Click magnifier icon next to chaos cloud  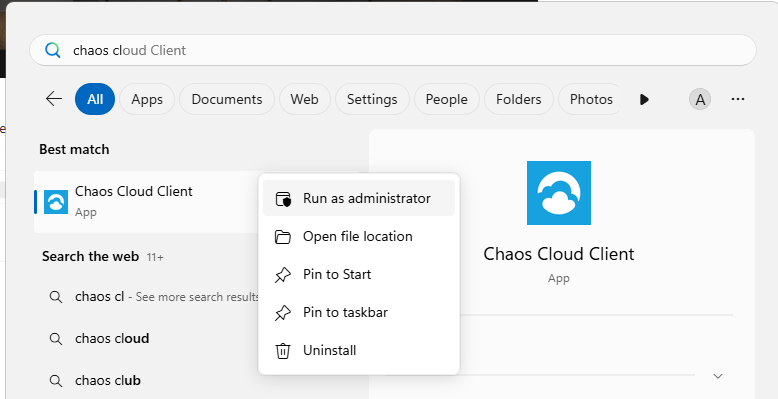pos(56,339)
